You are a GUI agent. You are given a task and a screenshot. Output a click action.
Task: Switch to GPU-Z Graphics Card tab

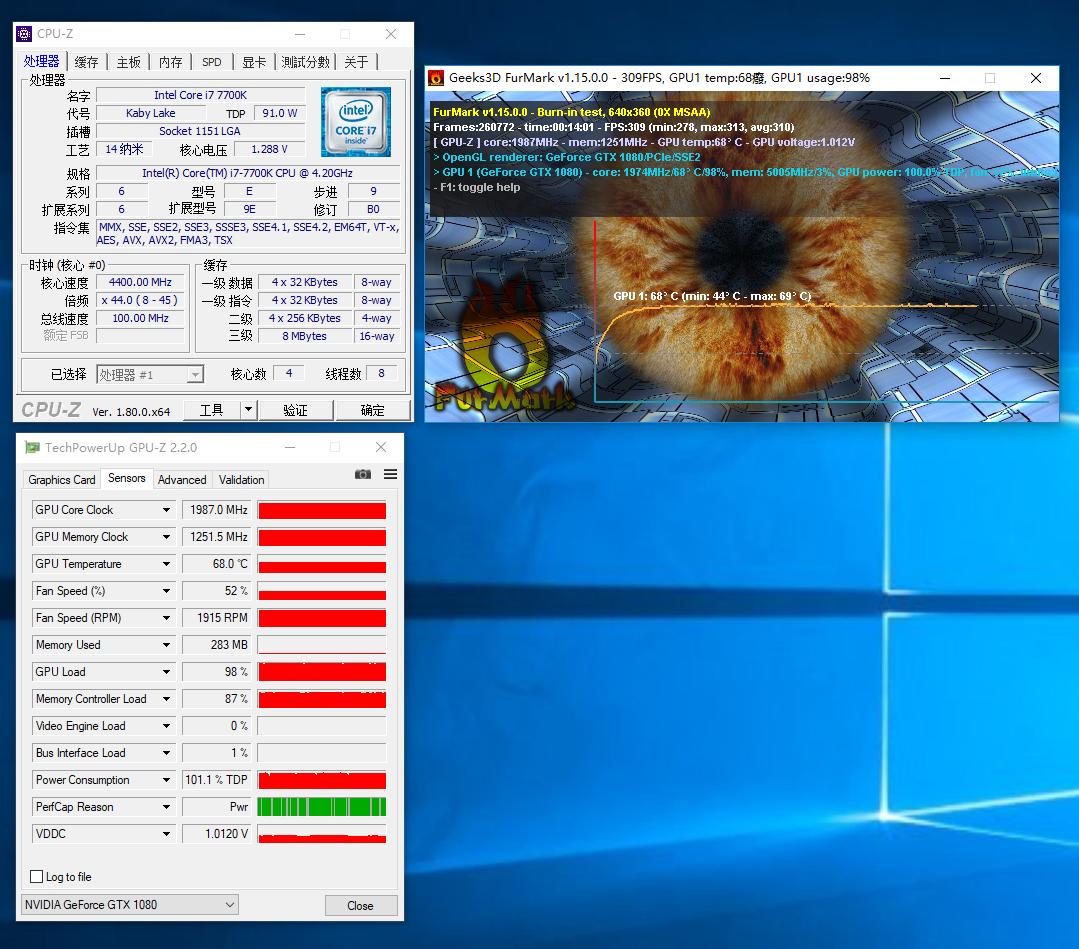click(x=62, y=480)
